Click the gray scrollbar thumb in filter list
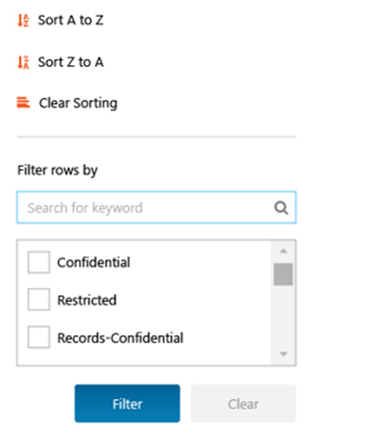 coord(283,274)
